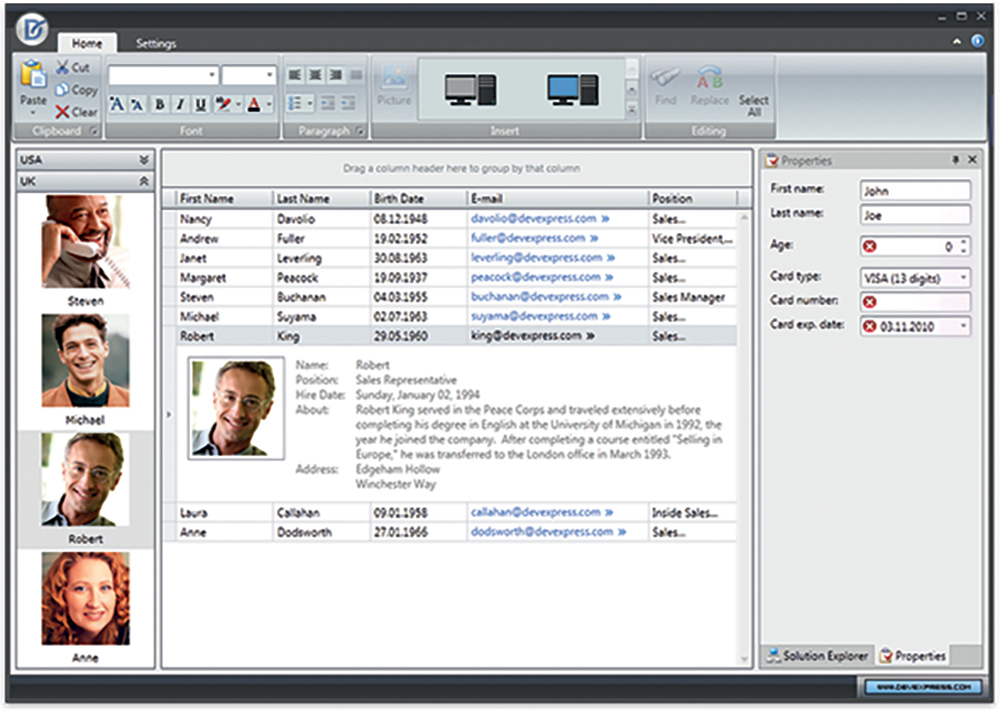Click the Replace icon in Editing group
The width and height of the screenshot is (1000, 711).
709,78
